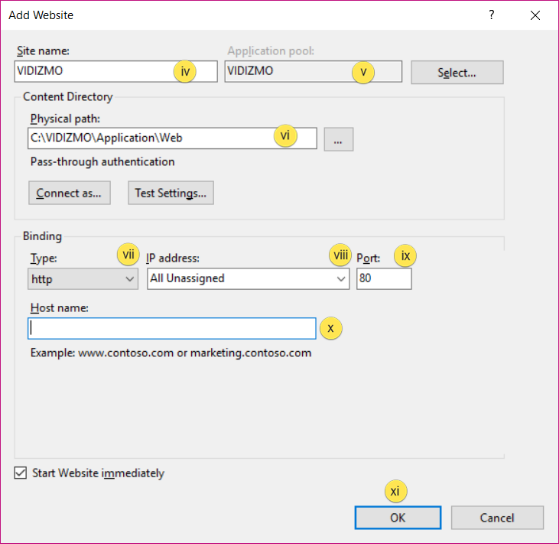Click the yellow ix marker near Port
This screenshot has width=559, height=544.
click(405, 256)
